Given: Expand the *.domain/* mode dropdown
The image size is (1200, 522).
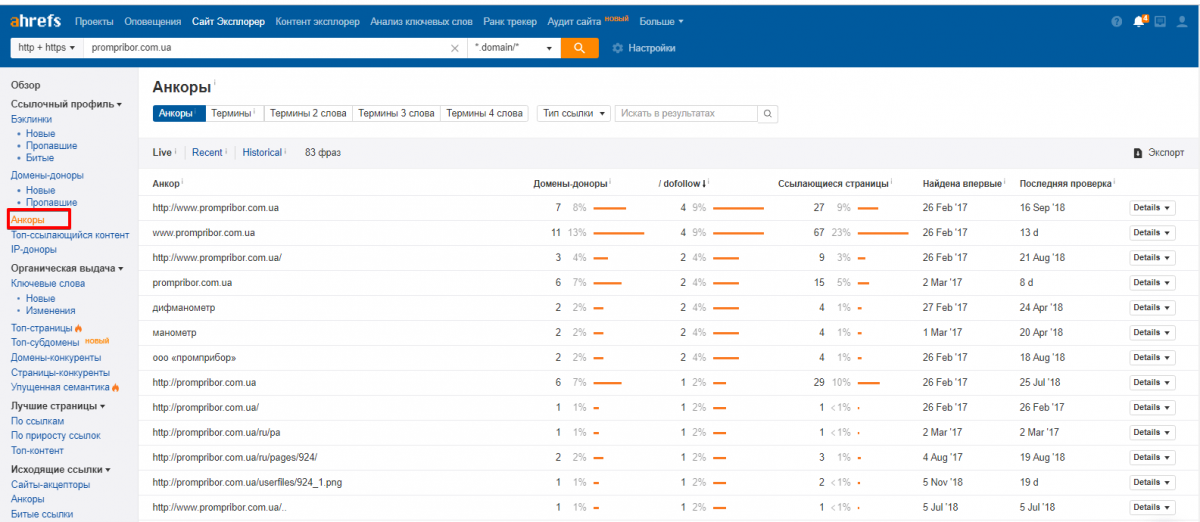Looking at the screenshot, I should pos(514,48).
